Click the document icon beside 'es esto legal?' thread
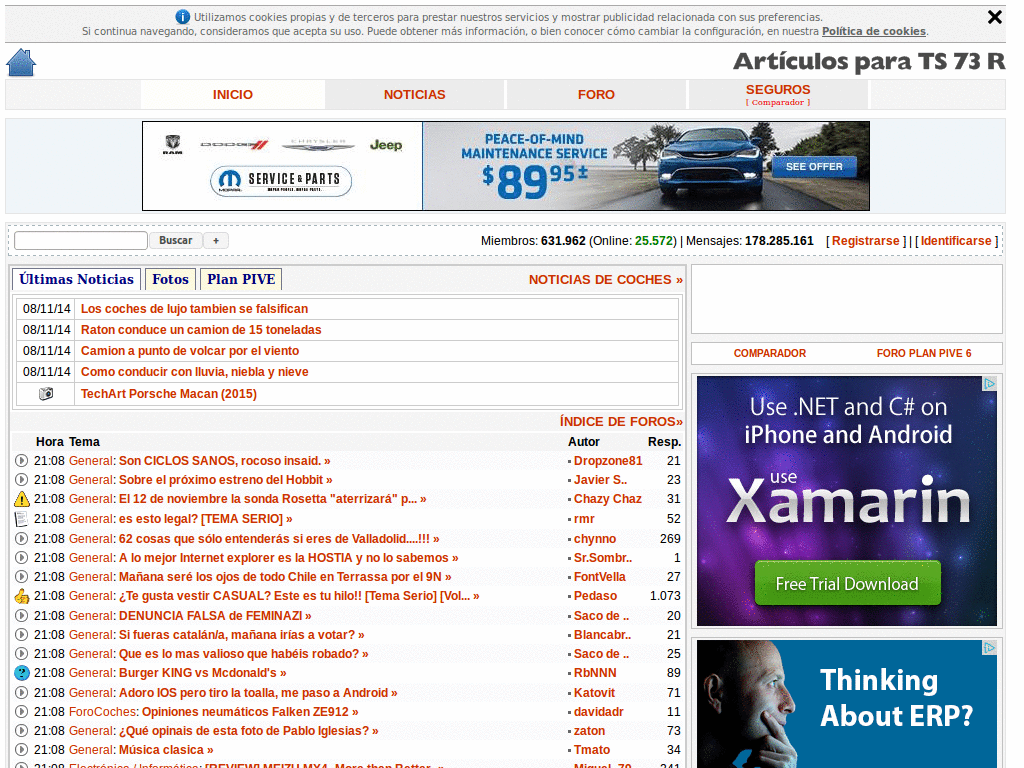 coord(22,519)
